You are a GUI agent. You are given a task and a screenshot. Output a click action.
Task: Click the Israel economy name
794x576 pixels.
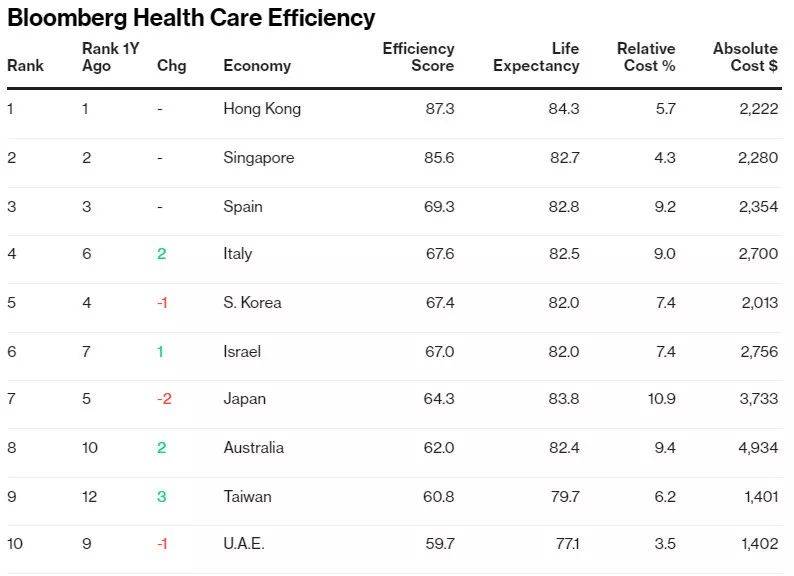[x=242, y=351]
